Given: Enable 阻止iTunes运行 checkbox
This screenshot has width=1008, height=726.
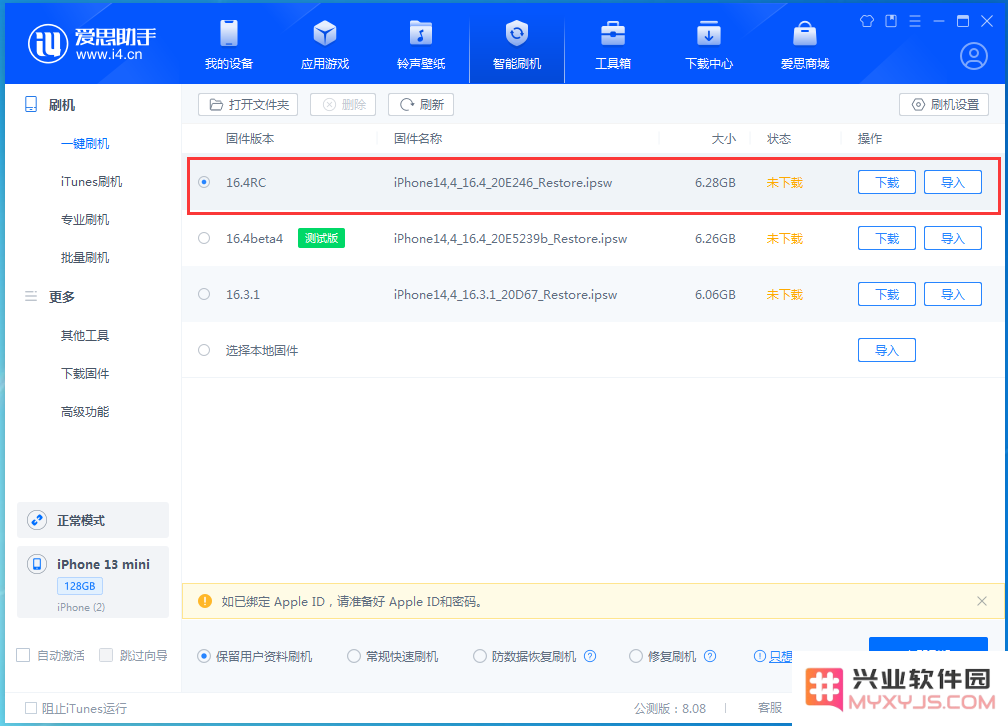Looking at the screenshot, I should click(x=30, y=708).
